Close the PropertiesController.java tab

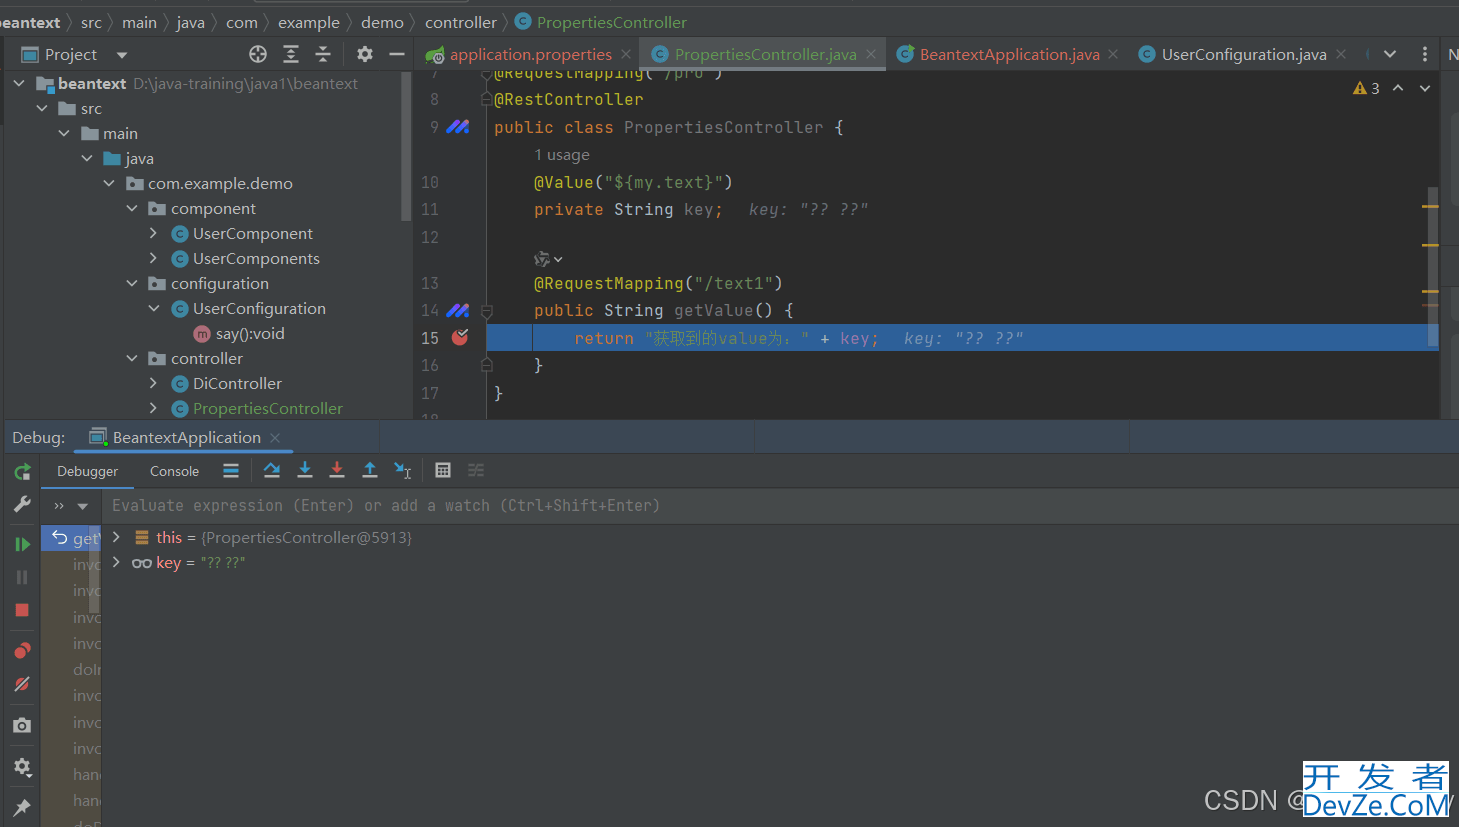coord(871,54)
